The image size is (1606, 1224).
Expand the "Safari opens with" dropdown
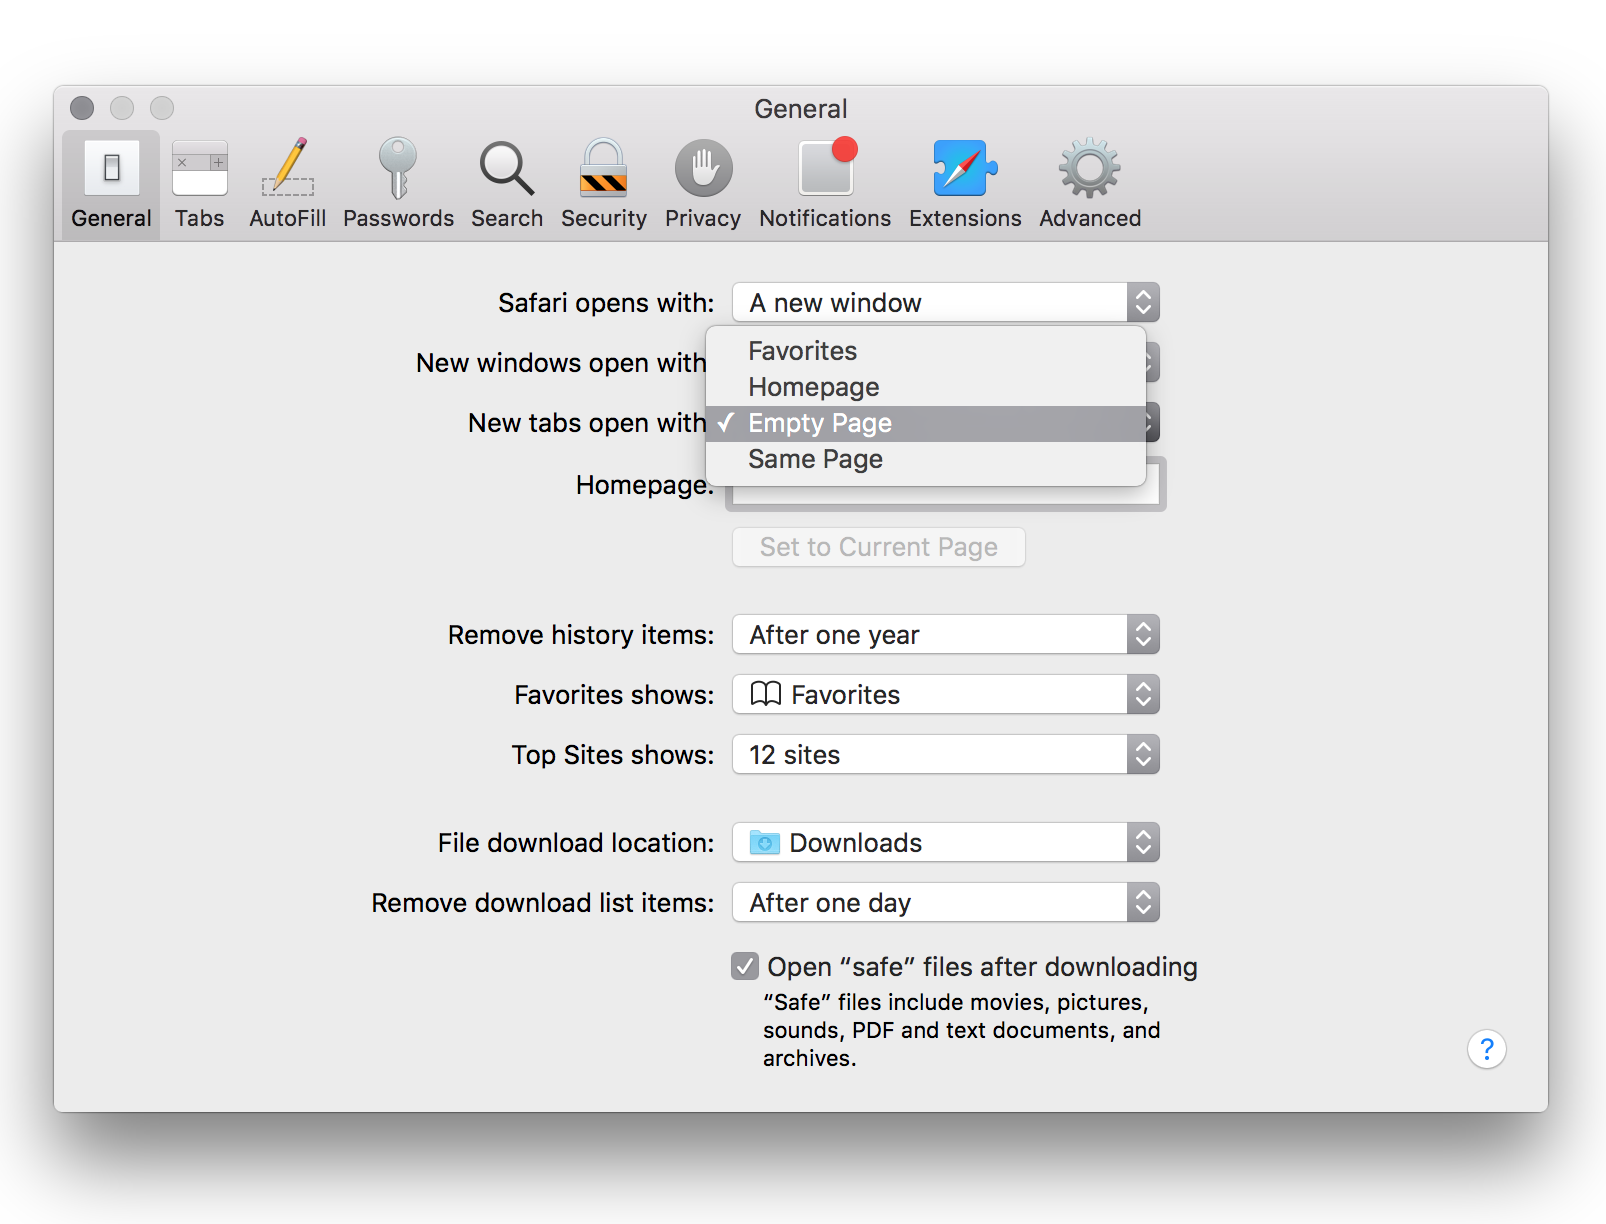click(x=946, y=302)
